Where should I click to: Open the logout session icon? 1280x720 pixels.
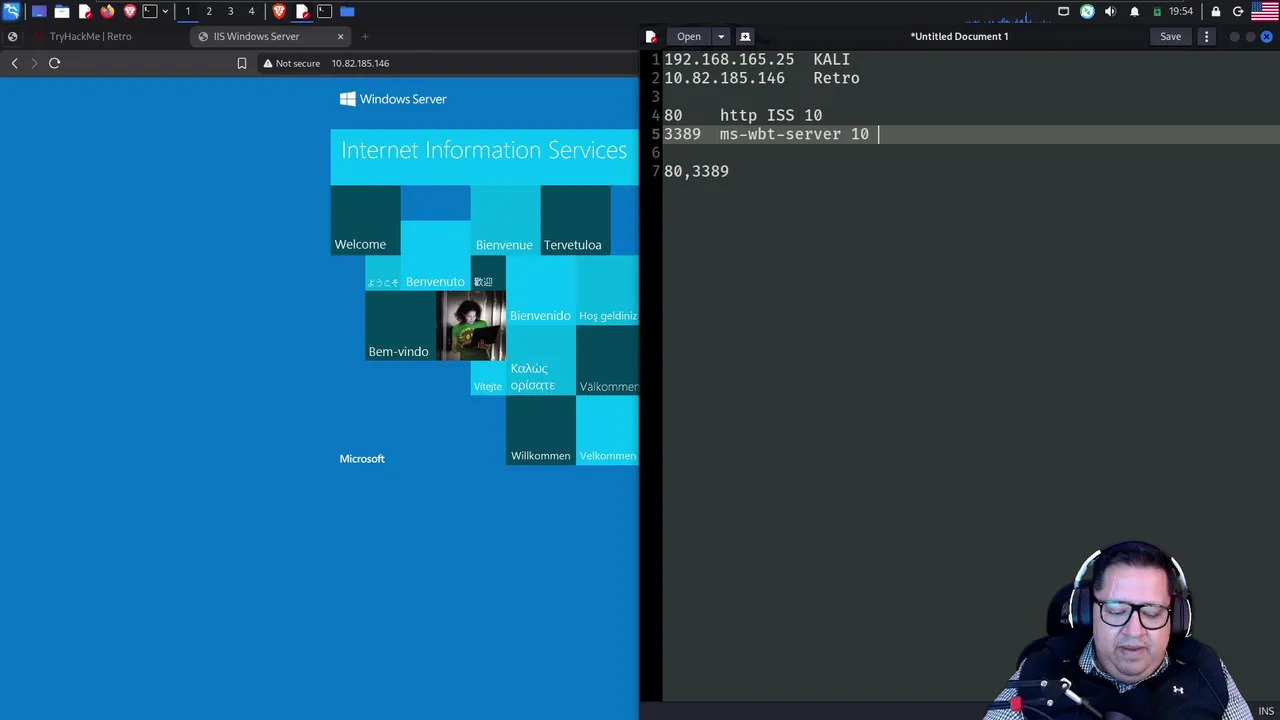(x=1238, y=11)
